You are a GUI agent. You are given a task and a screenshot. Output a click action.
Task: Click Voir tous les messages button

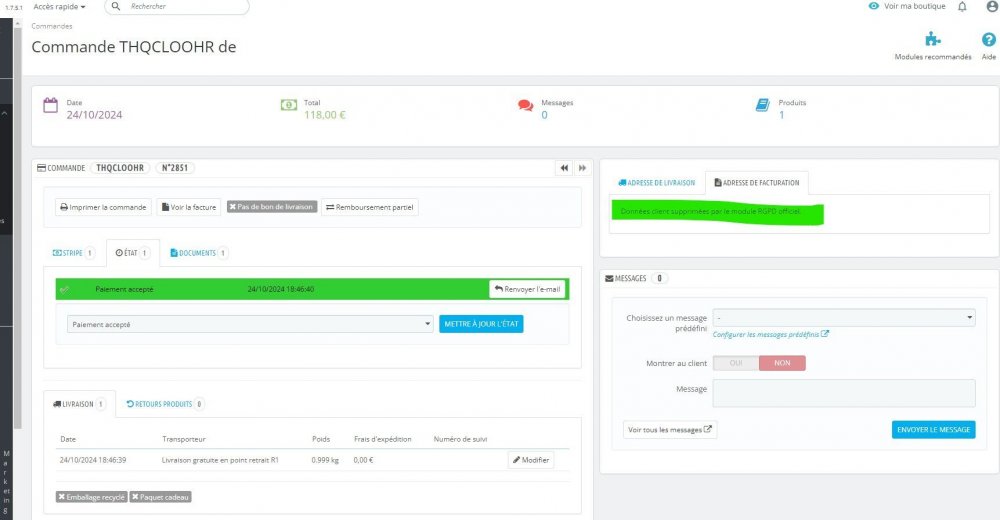click(x=670, y=430)
